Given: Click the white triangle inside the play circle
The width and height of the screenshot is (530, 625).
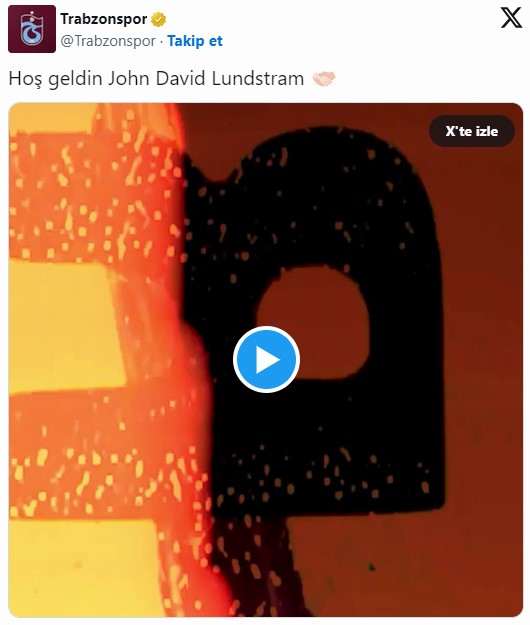Looking at the screenshot, I should [267, 360].
